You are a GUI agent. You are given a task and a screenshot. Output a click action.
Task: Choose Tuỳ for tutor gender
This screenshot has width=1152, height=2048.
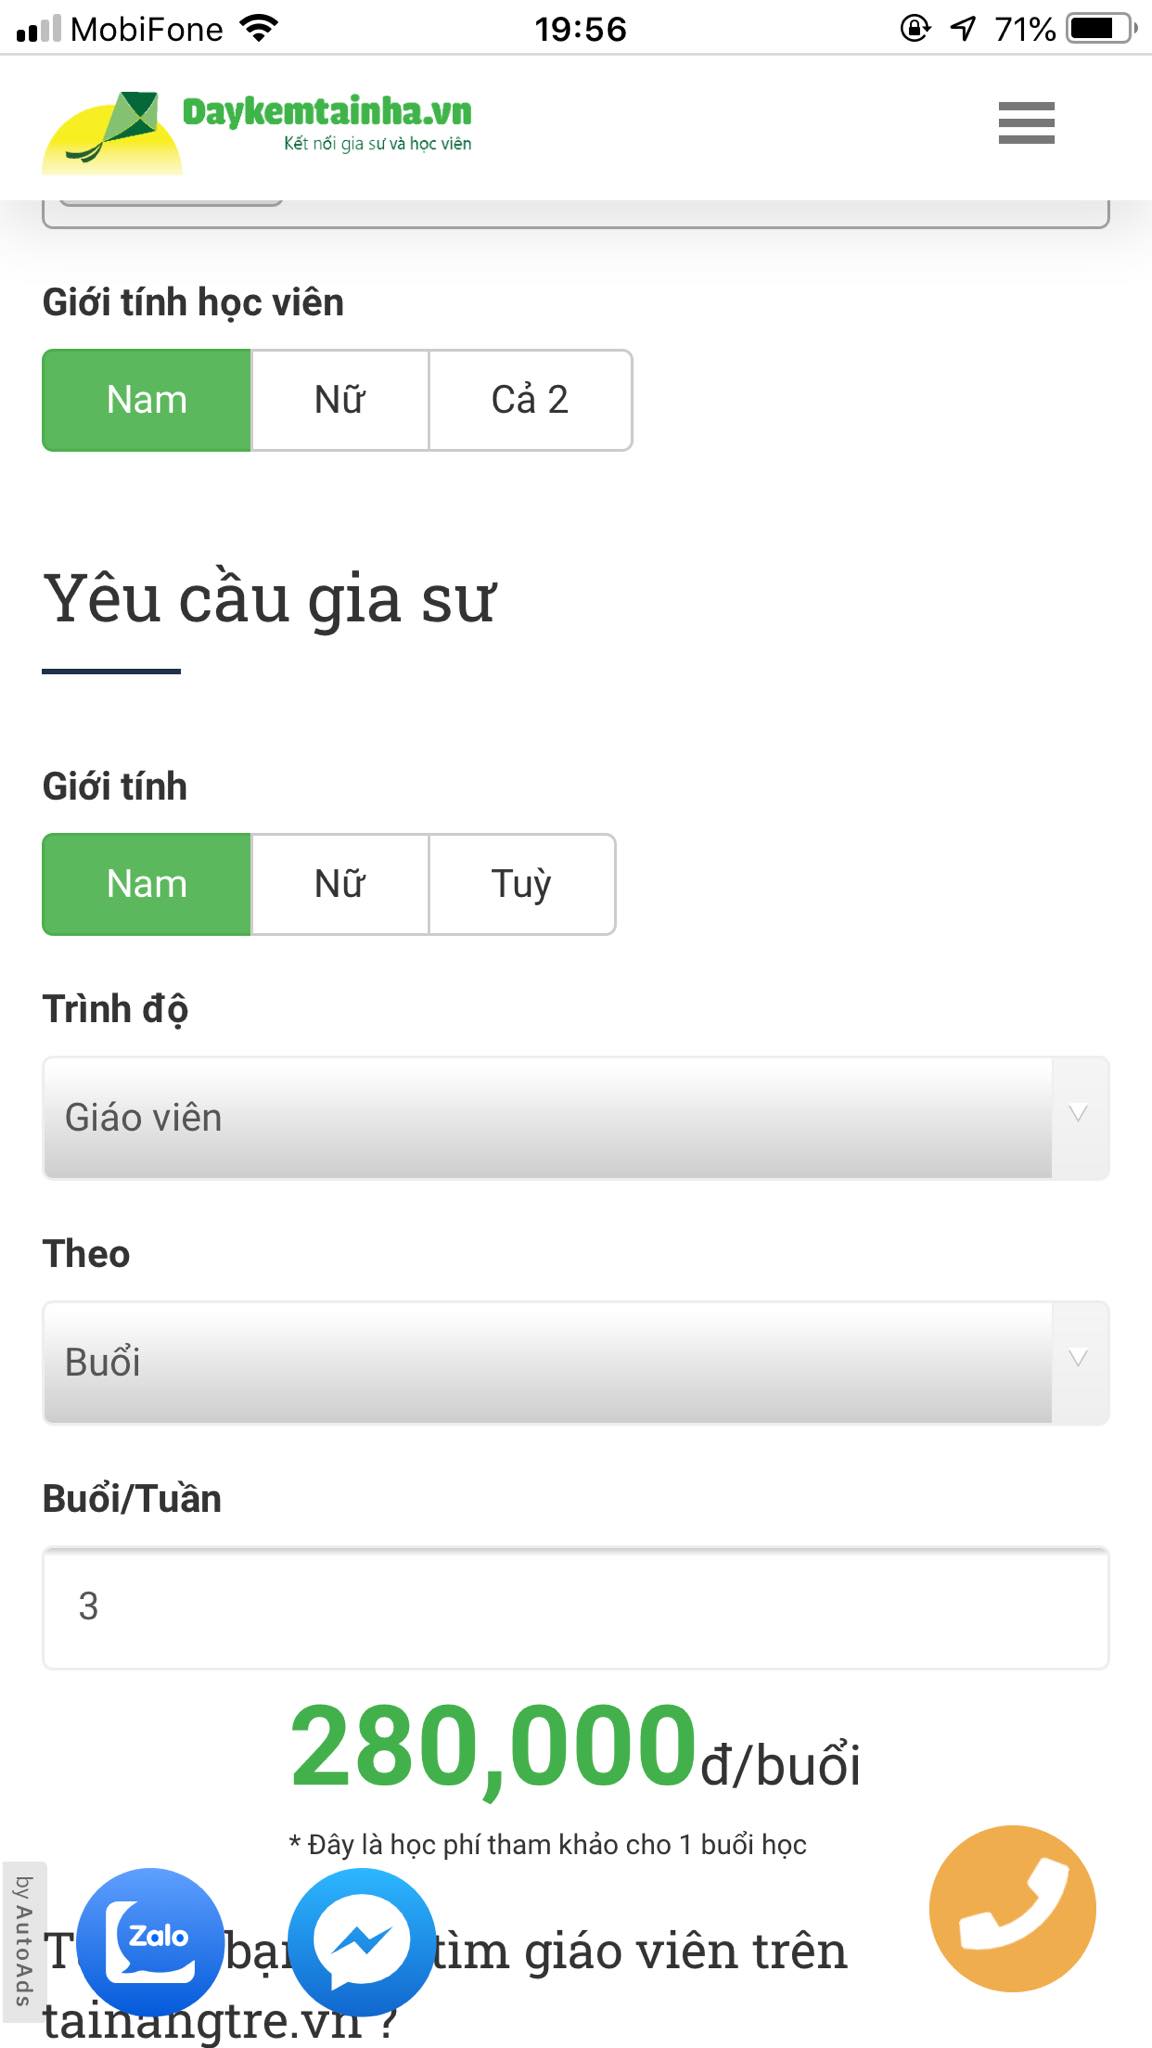click(x=521, y=884)
